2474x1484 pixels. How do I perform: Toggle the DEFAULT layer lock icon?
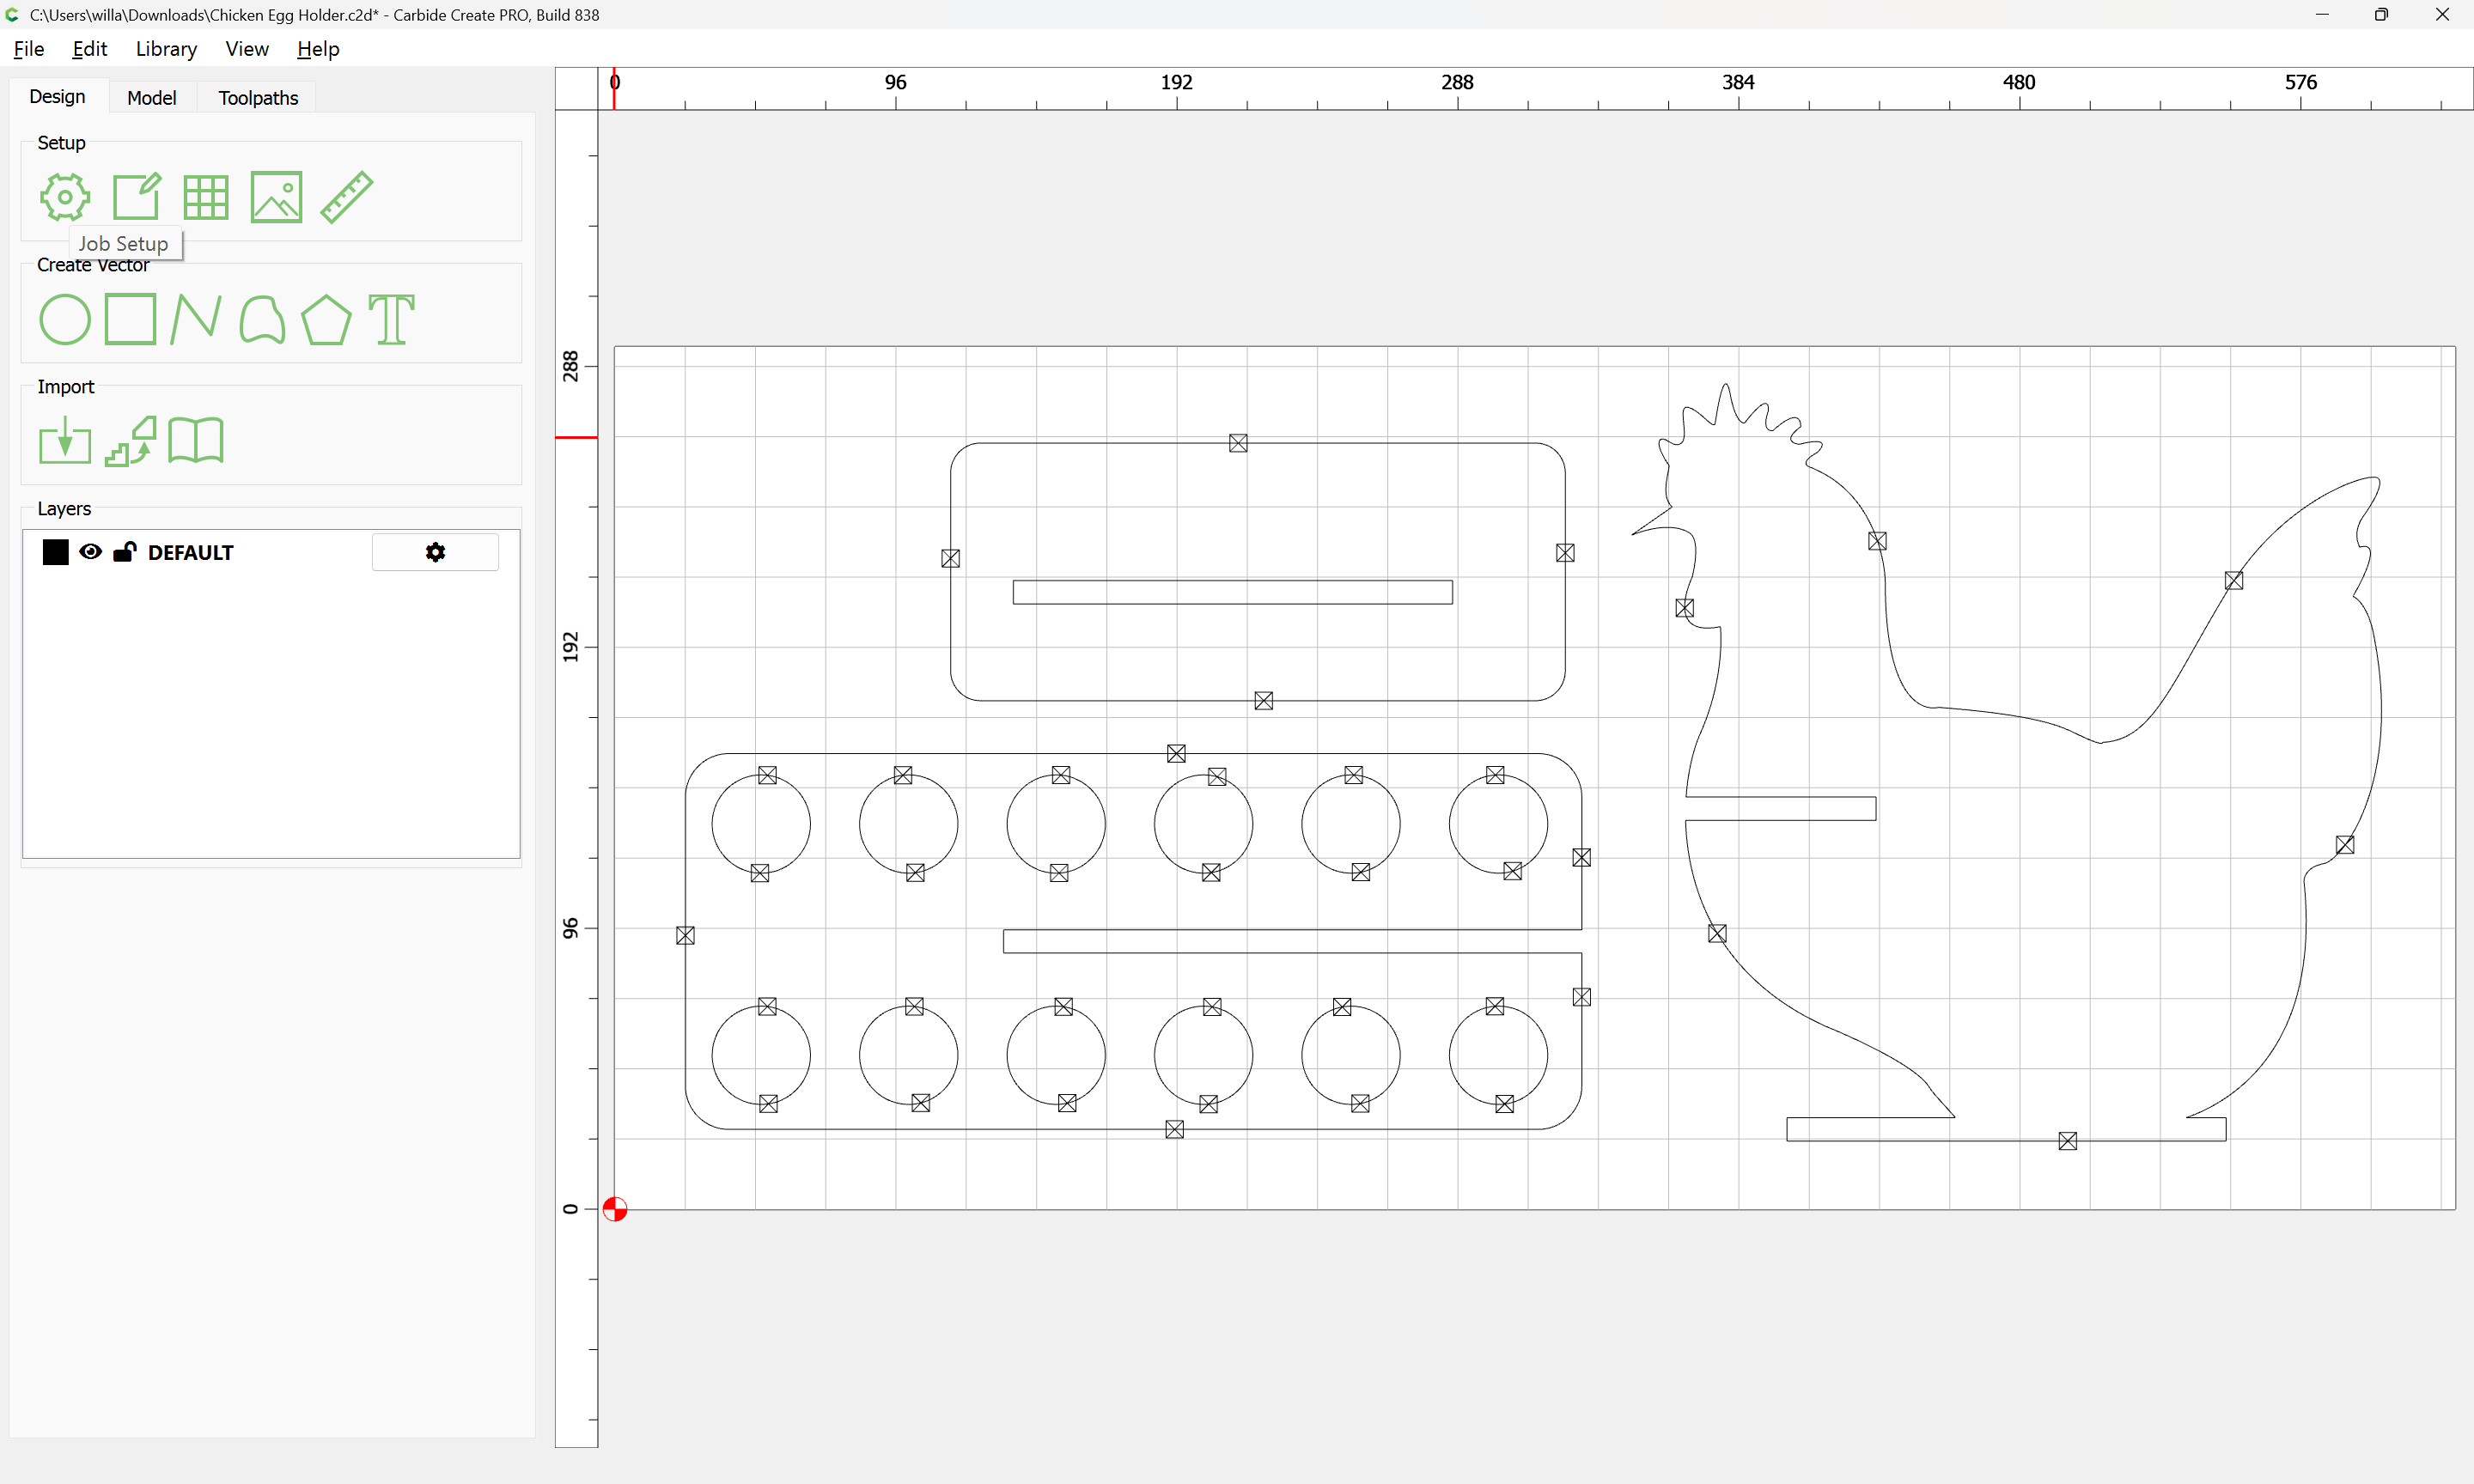click(125, 552)
